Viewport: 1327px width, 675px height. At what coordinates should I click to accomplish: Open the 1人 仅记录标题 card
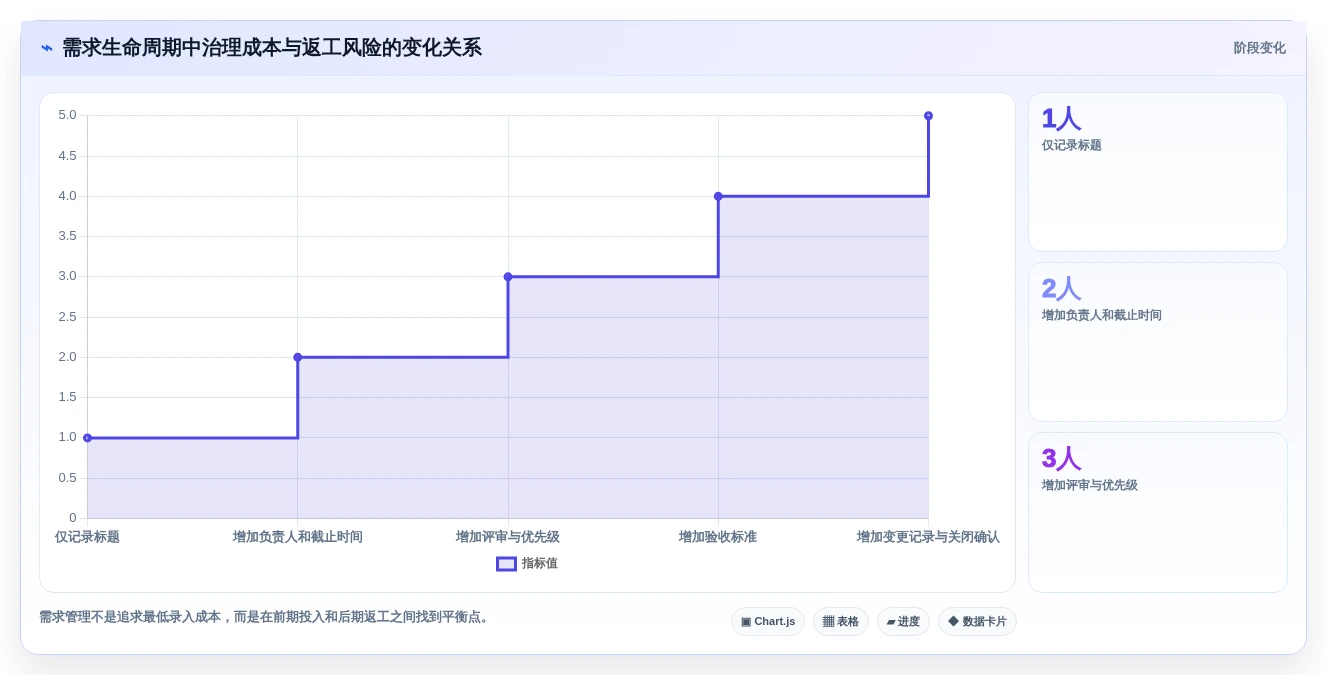[x=1158, y=172]
